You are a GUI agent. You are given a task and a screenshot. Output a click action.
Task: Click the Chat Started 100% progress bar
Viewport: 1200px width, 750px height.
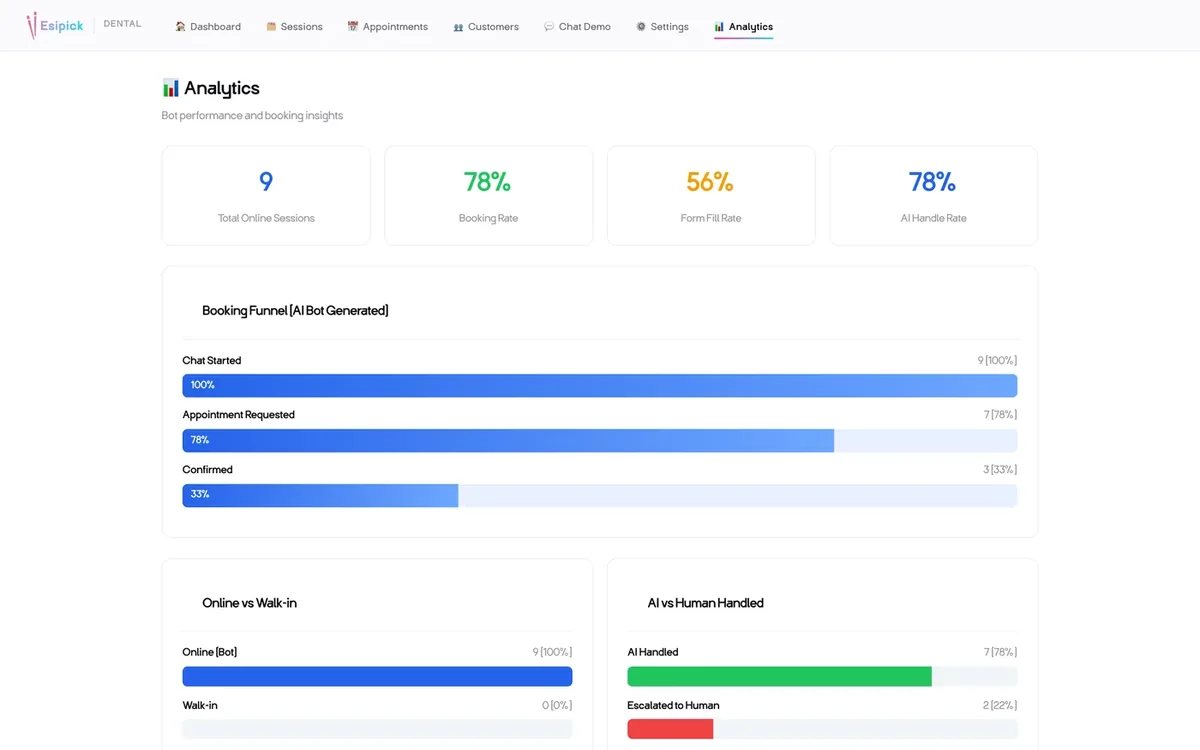coord(600,385)
